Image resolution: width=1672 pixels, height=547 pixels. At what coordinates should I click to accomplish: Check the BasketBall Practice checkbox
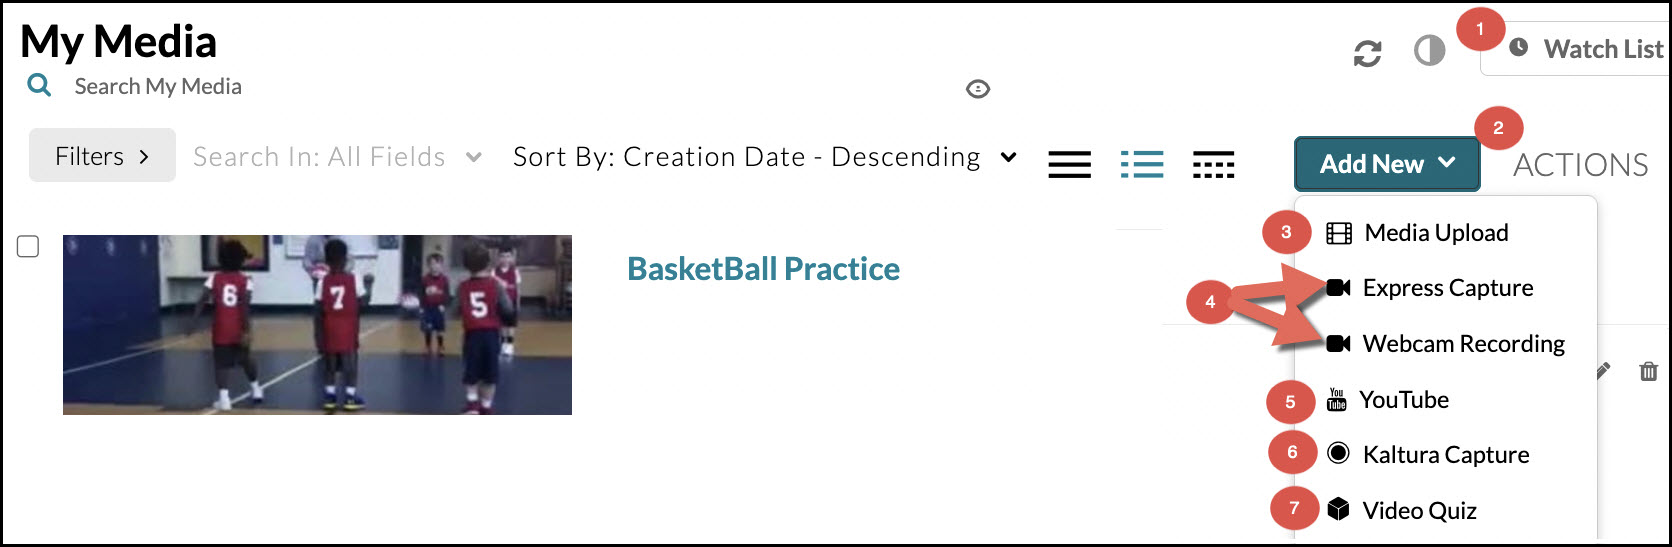tap(28, 246)
